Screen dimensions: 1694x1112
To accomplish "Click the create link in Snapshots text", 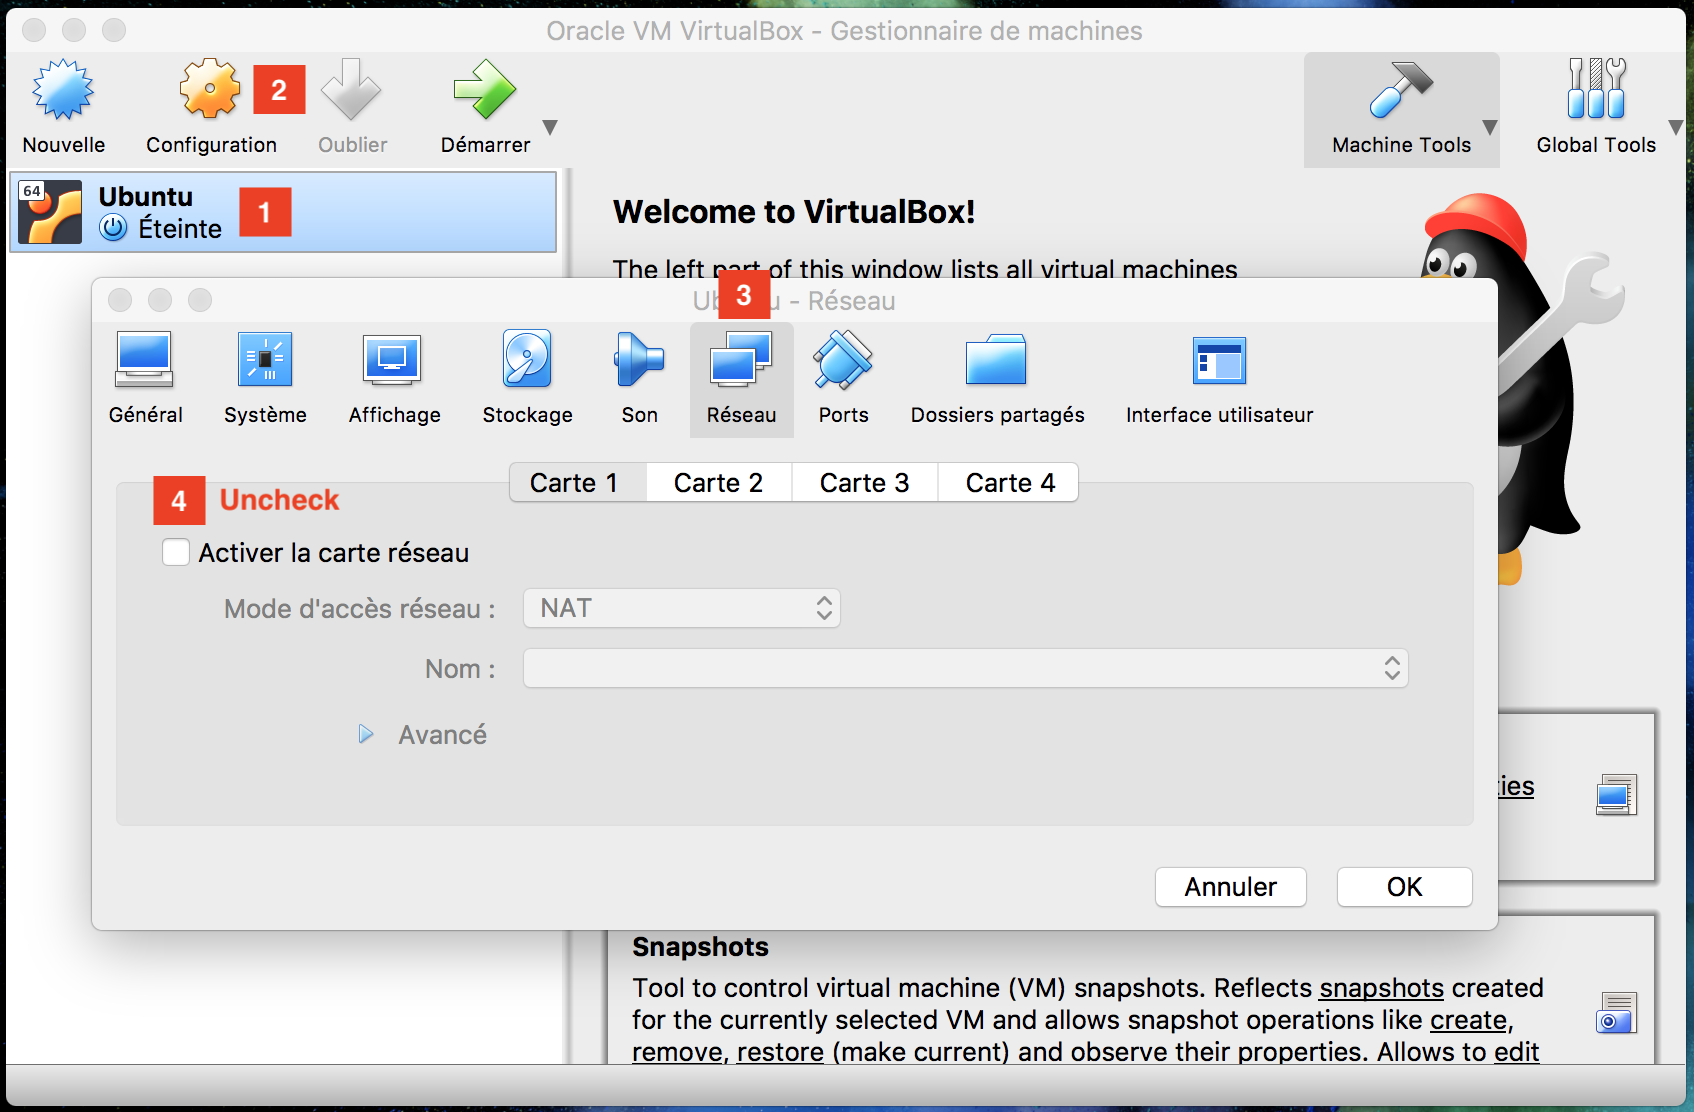I will (x=1469, y=1020).
